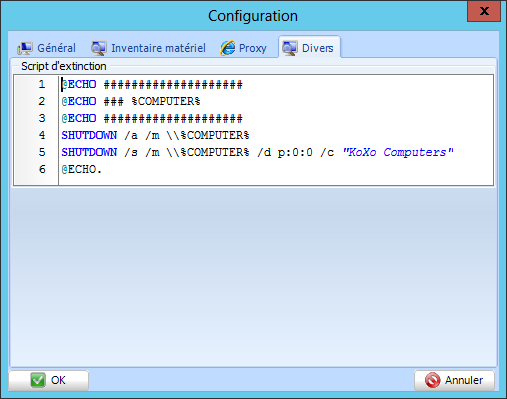Screen dimensions: 507x399
Task: Click the /d p:0:0 parameter text
Action: click(x=285, y=152)
